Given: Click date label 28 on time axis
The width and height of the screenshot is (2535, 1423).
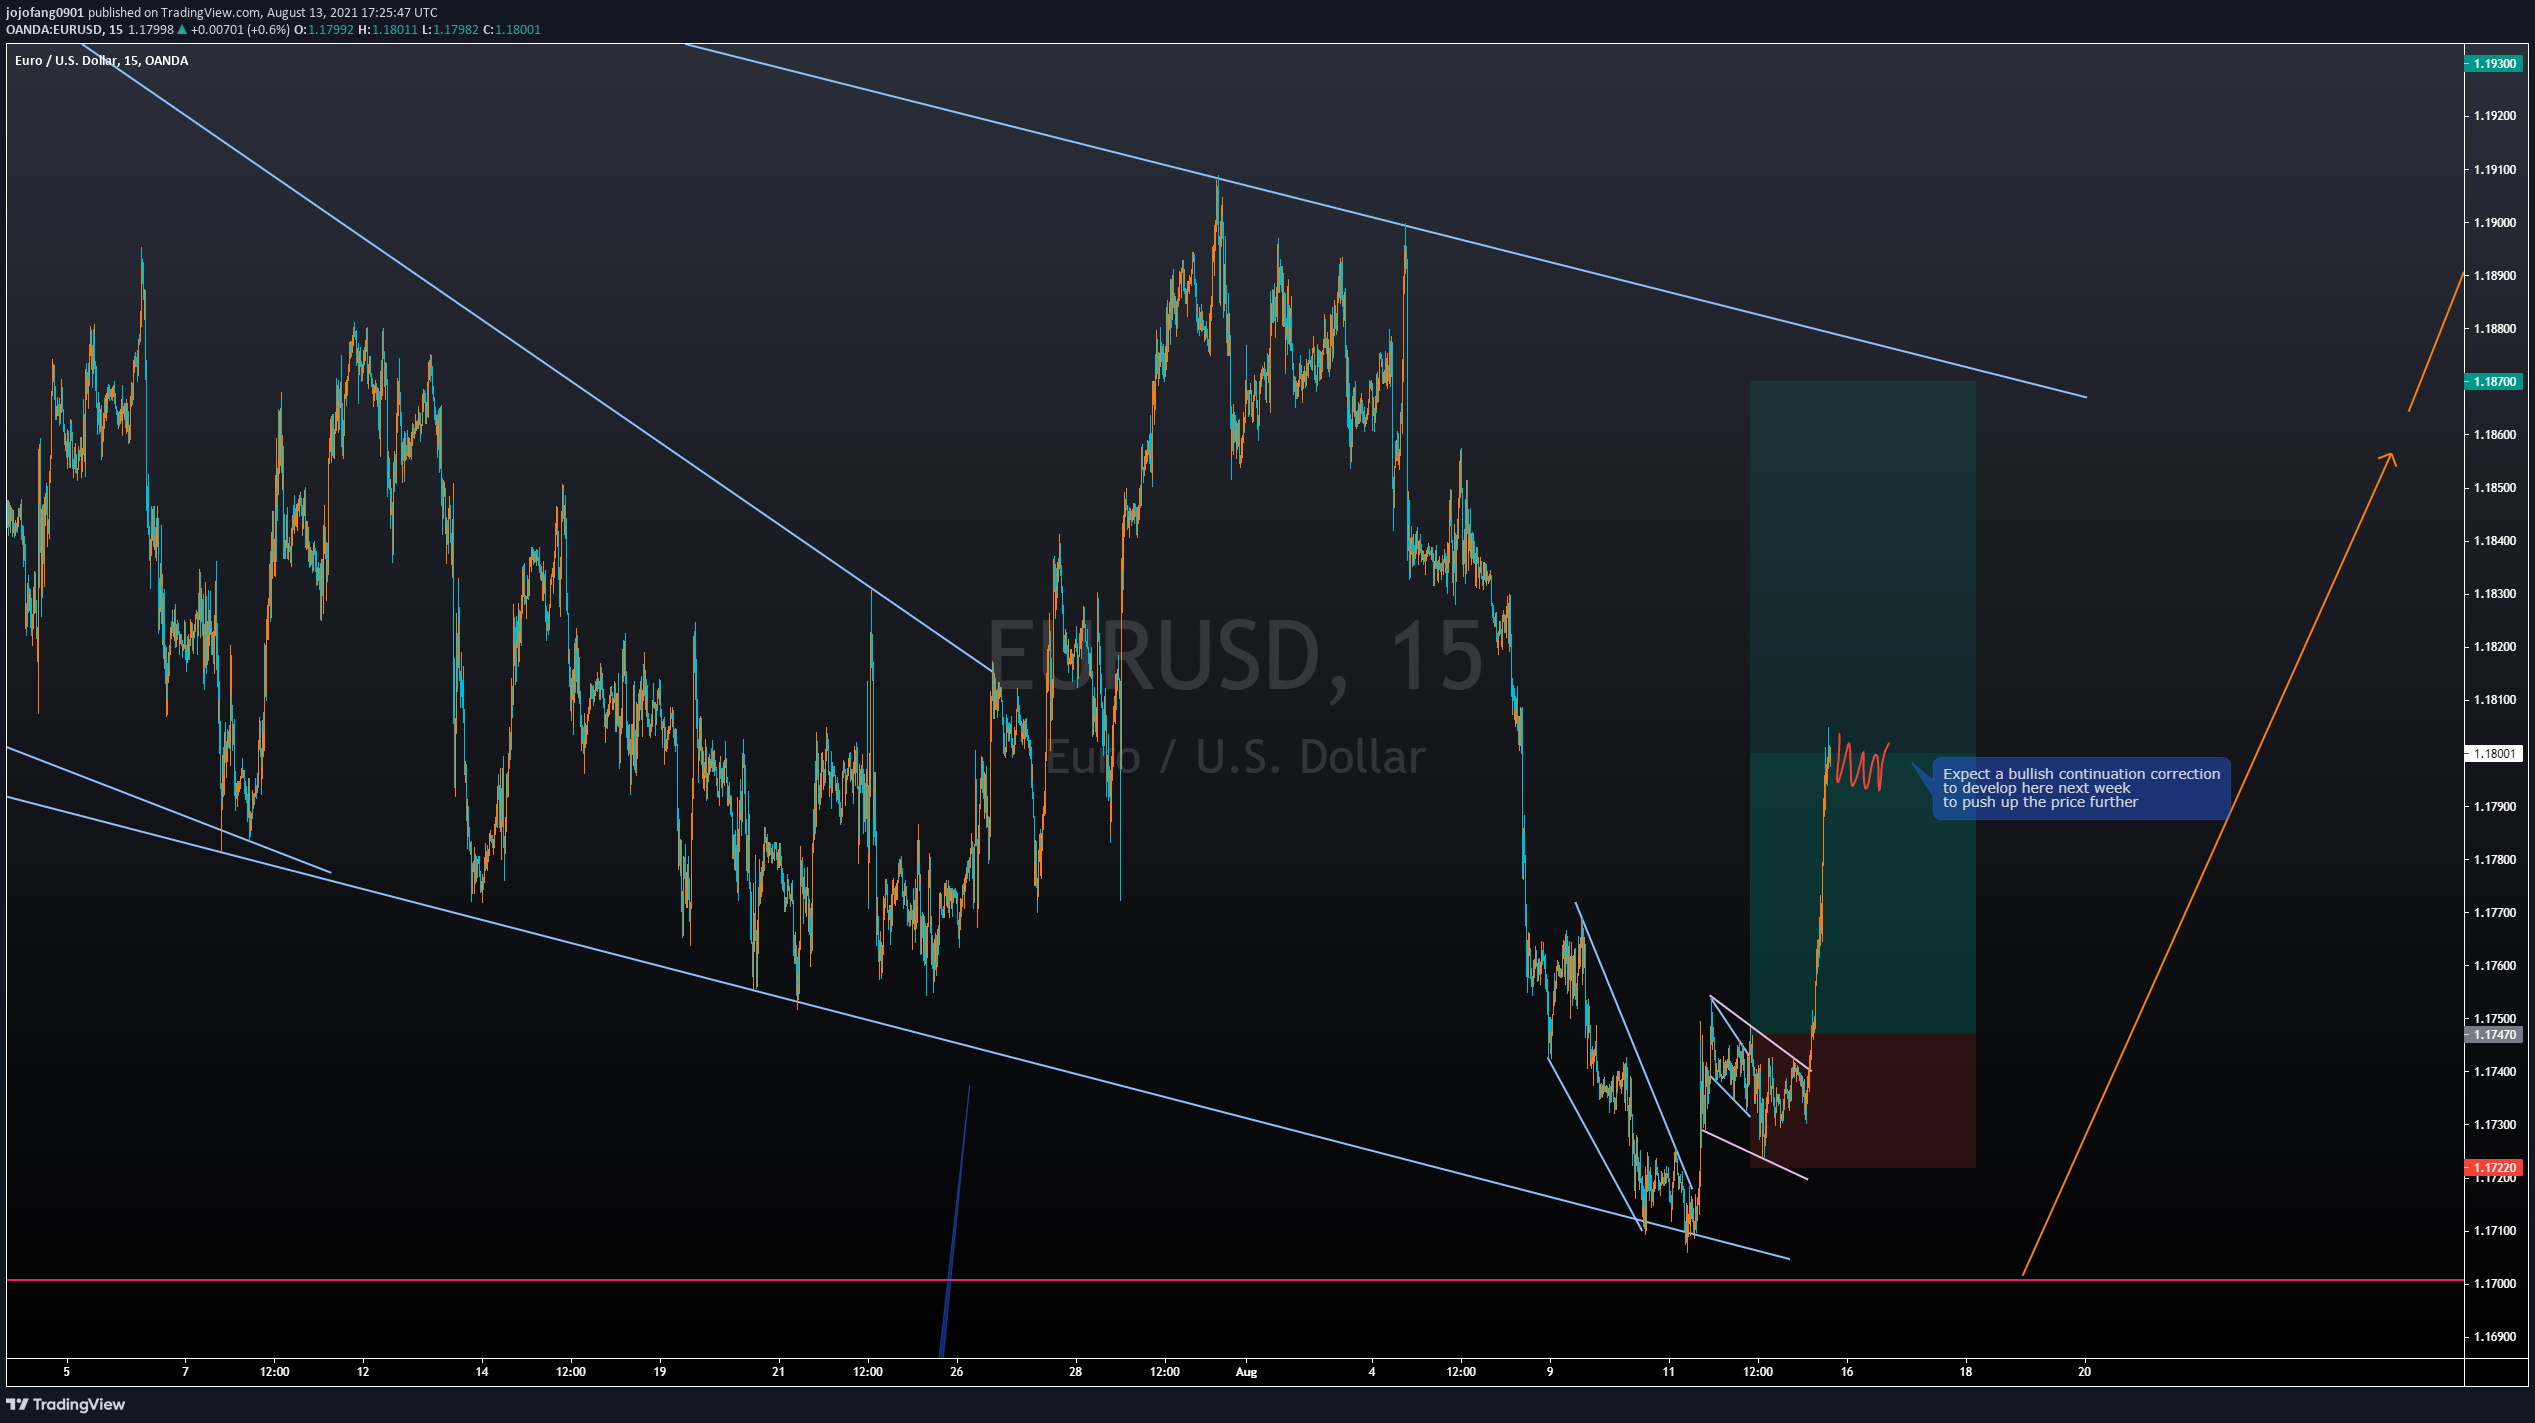Looking at the screenshot, I should pyautogui.click(x=1076, y=1372).
